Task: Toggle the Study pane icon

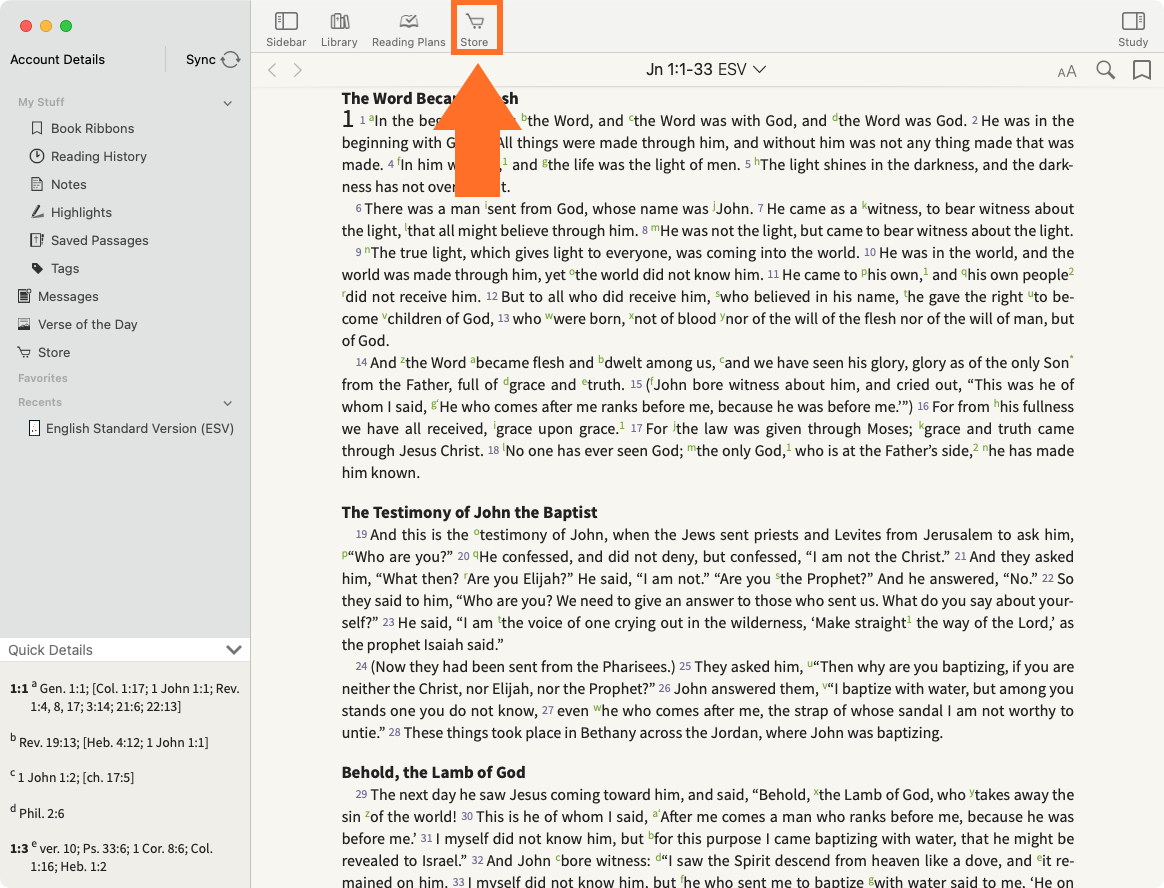Action: (x=1133, y=22)
